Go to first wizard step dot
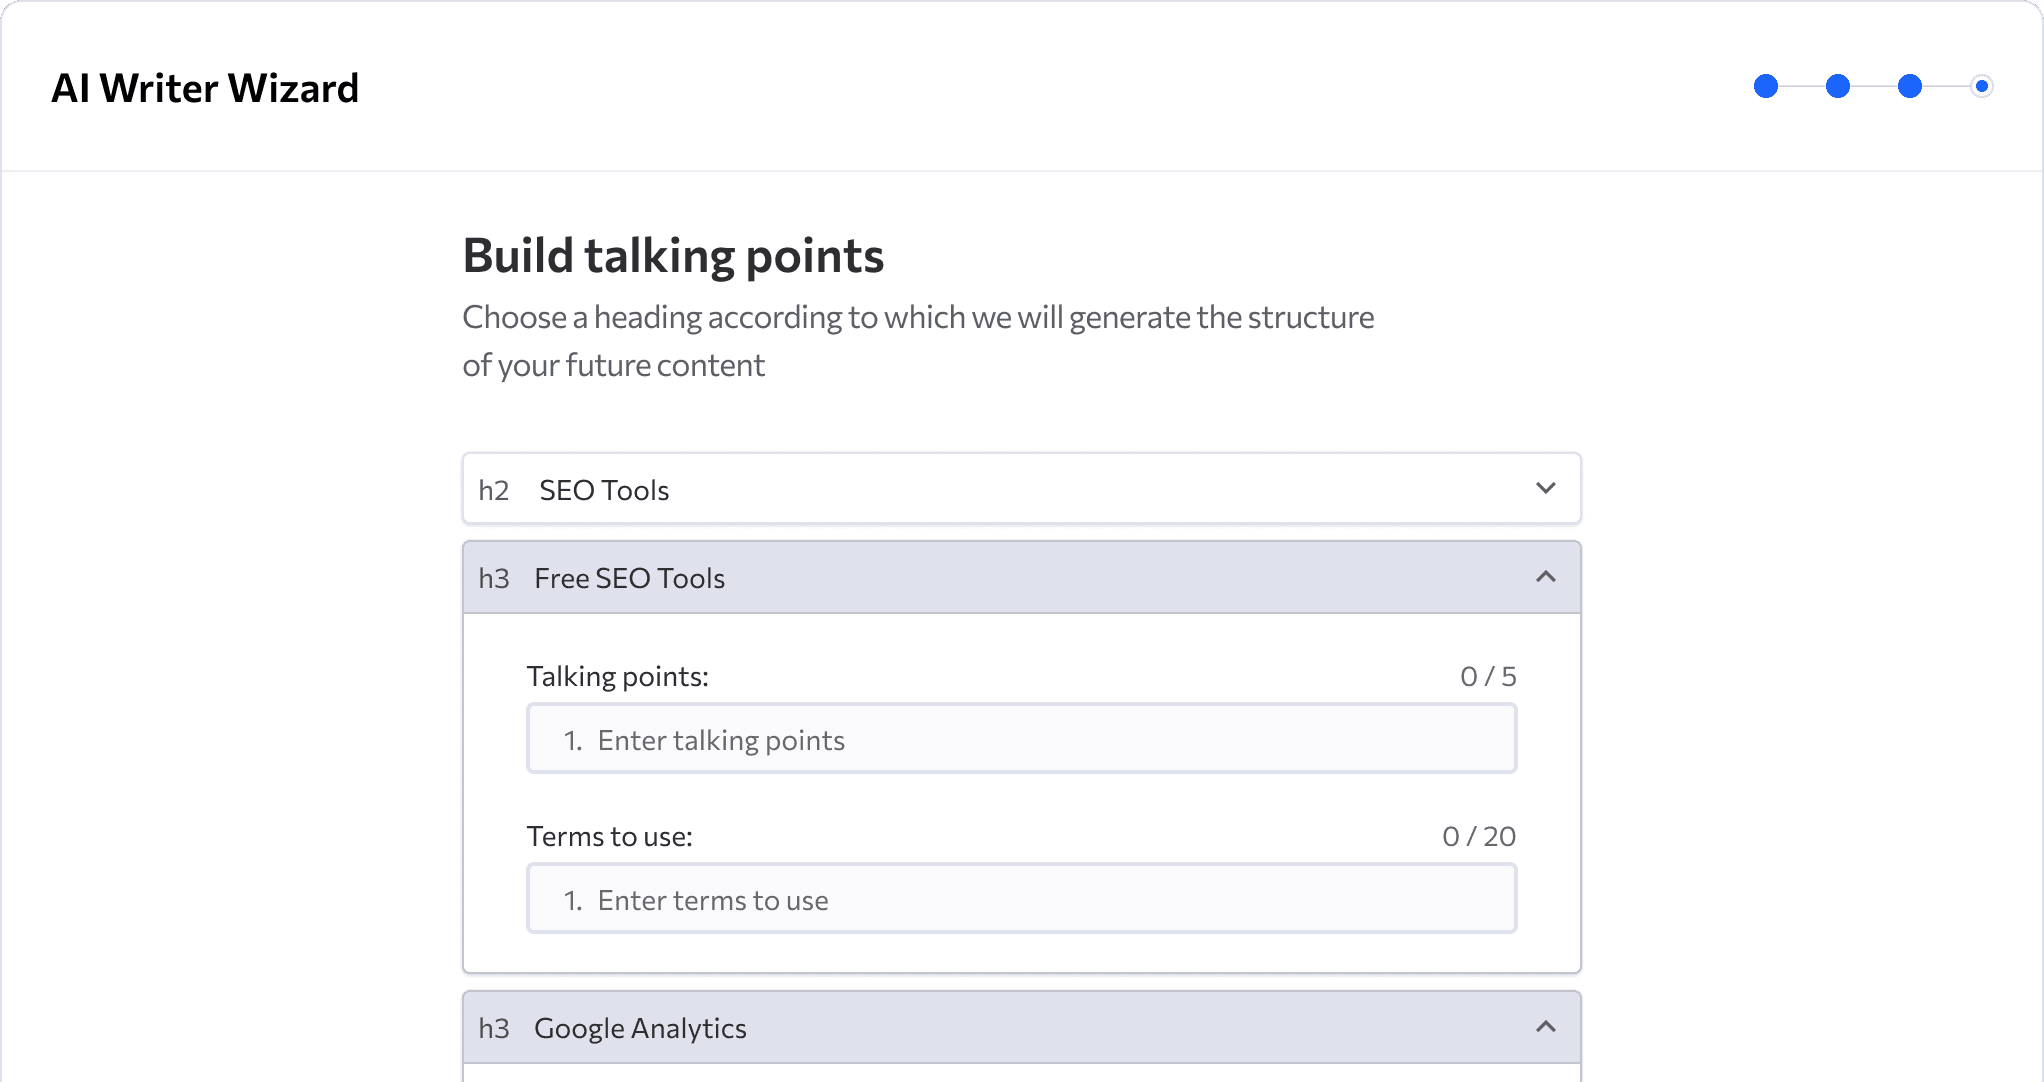The width and height of the screenshot is (2044, 1082). 1766,86
